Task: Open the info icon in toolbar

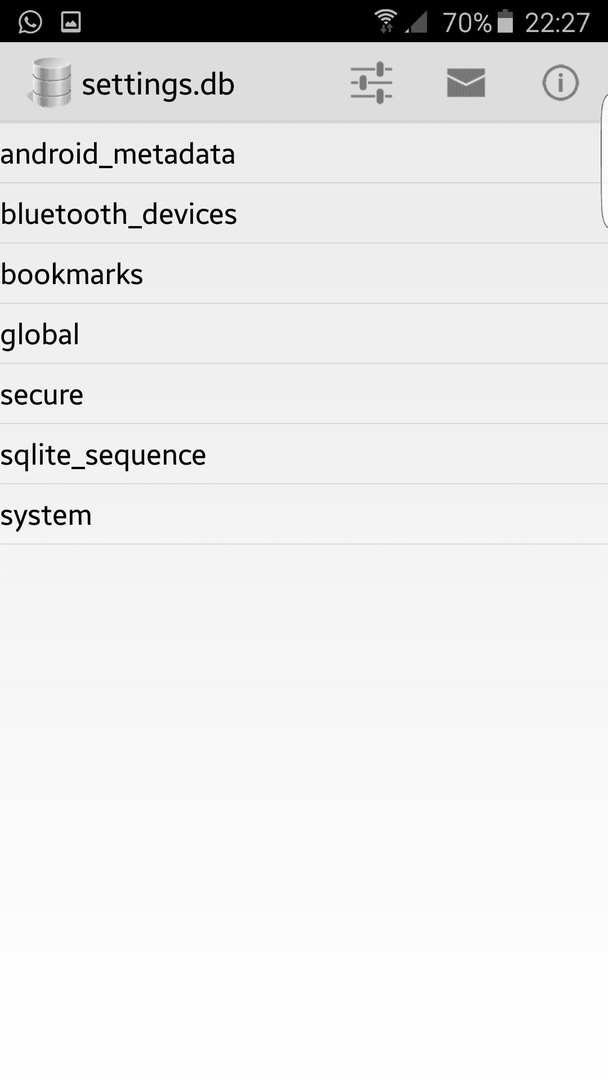Action: 560,83
